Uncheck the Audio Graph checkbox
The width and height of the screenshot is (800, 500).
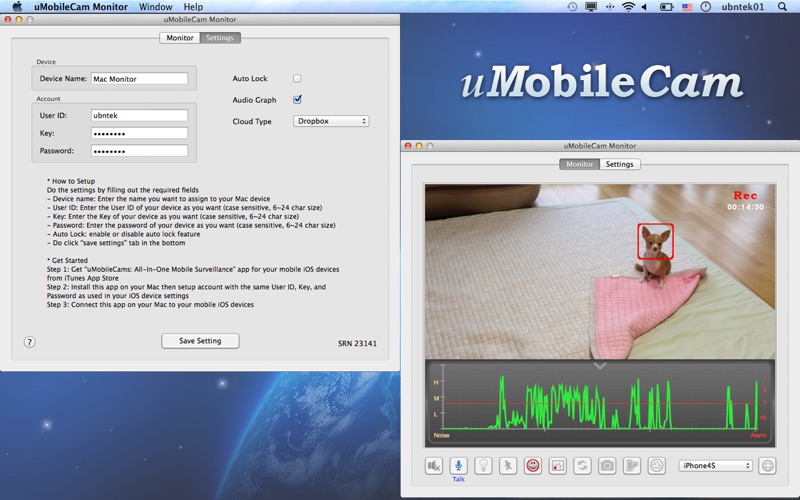[x=297, y=99]
